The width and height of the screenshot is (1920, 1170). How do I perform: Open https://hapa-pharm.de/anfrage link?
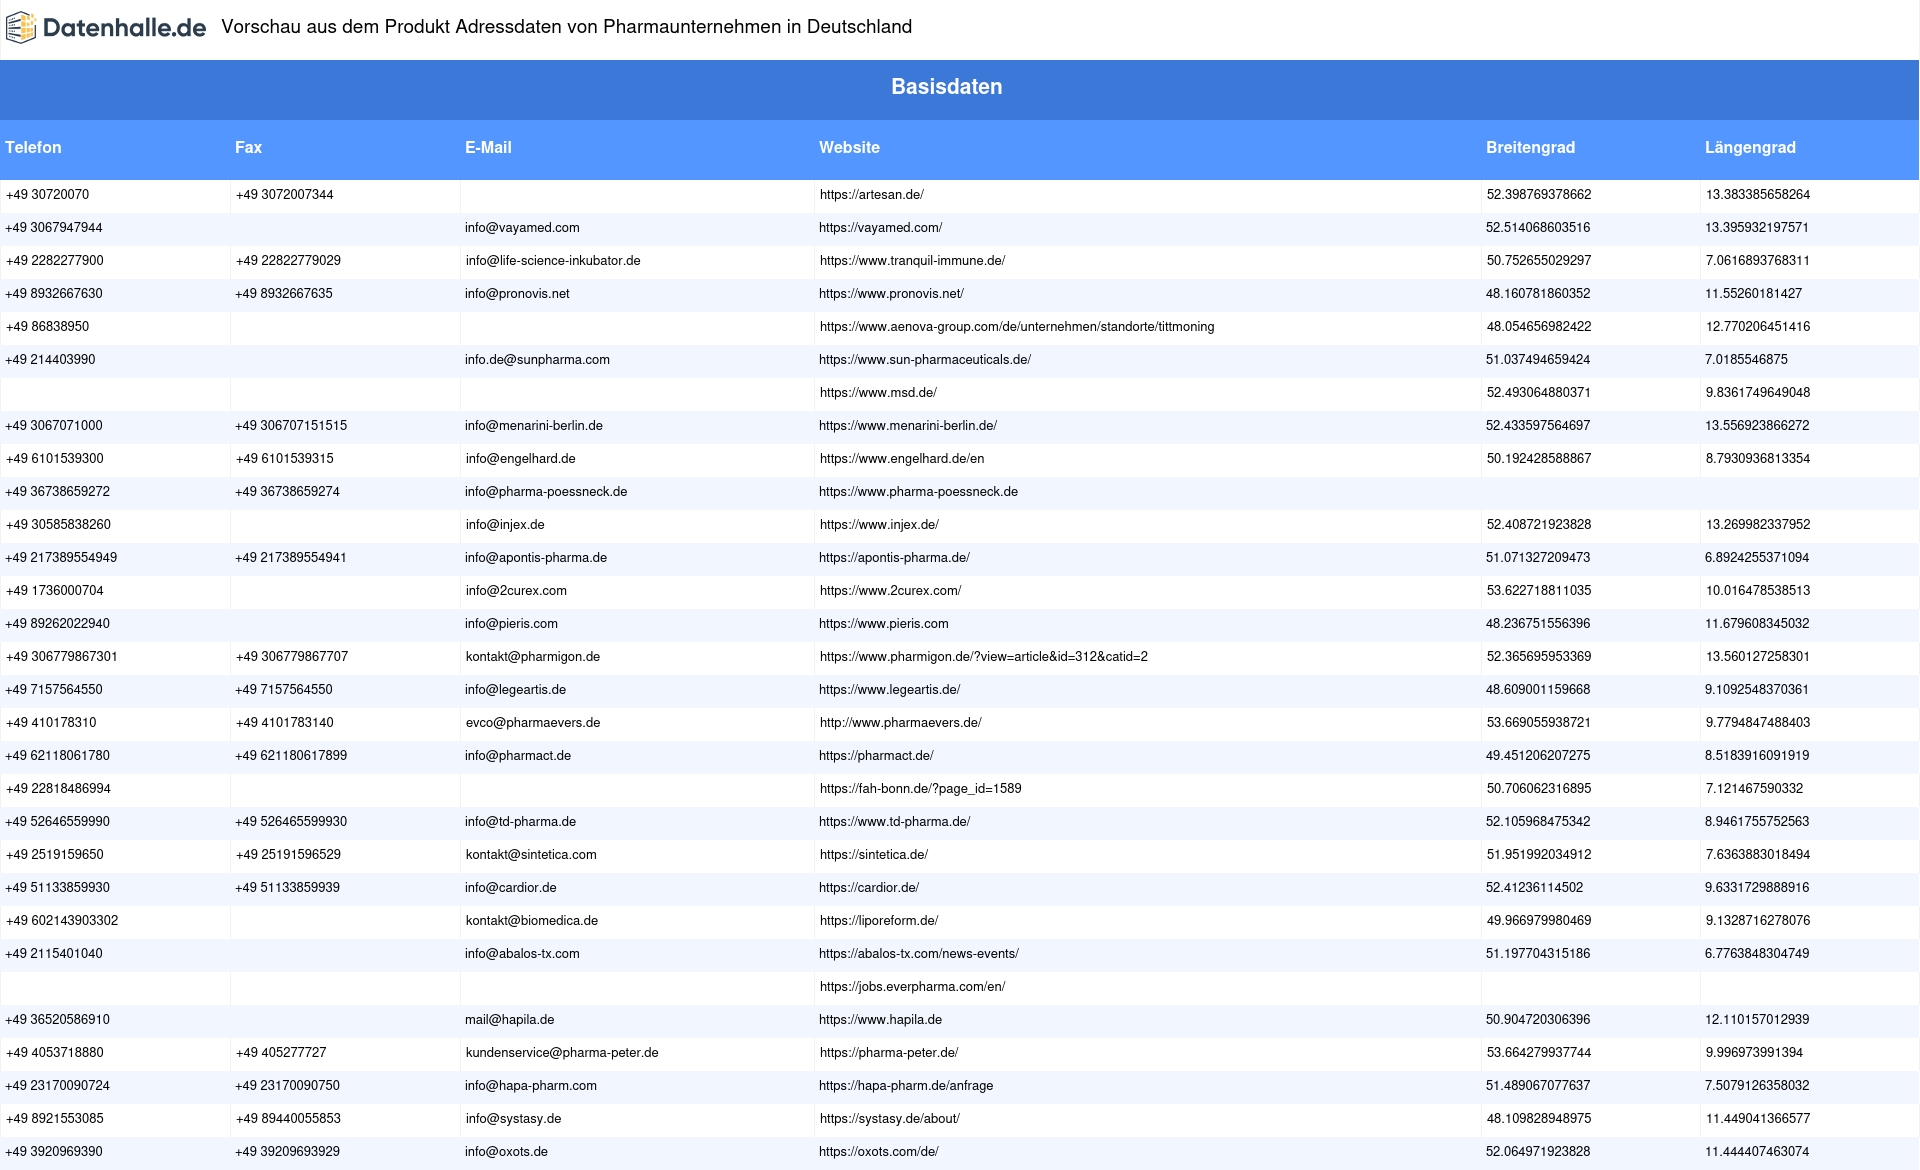coord(906,1086)
